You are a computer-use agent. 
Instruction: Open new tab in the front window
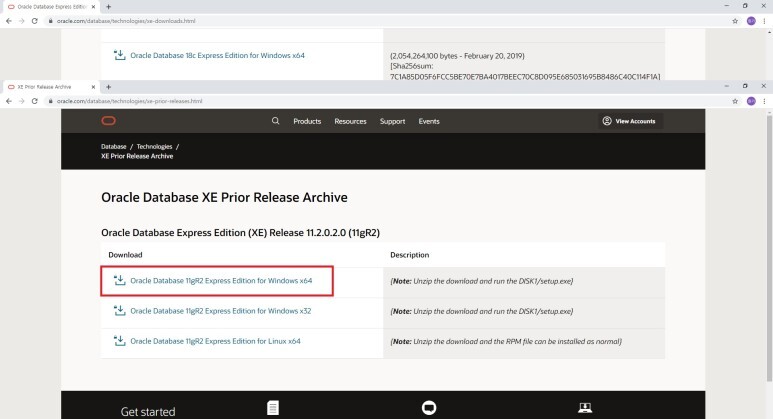108,87
